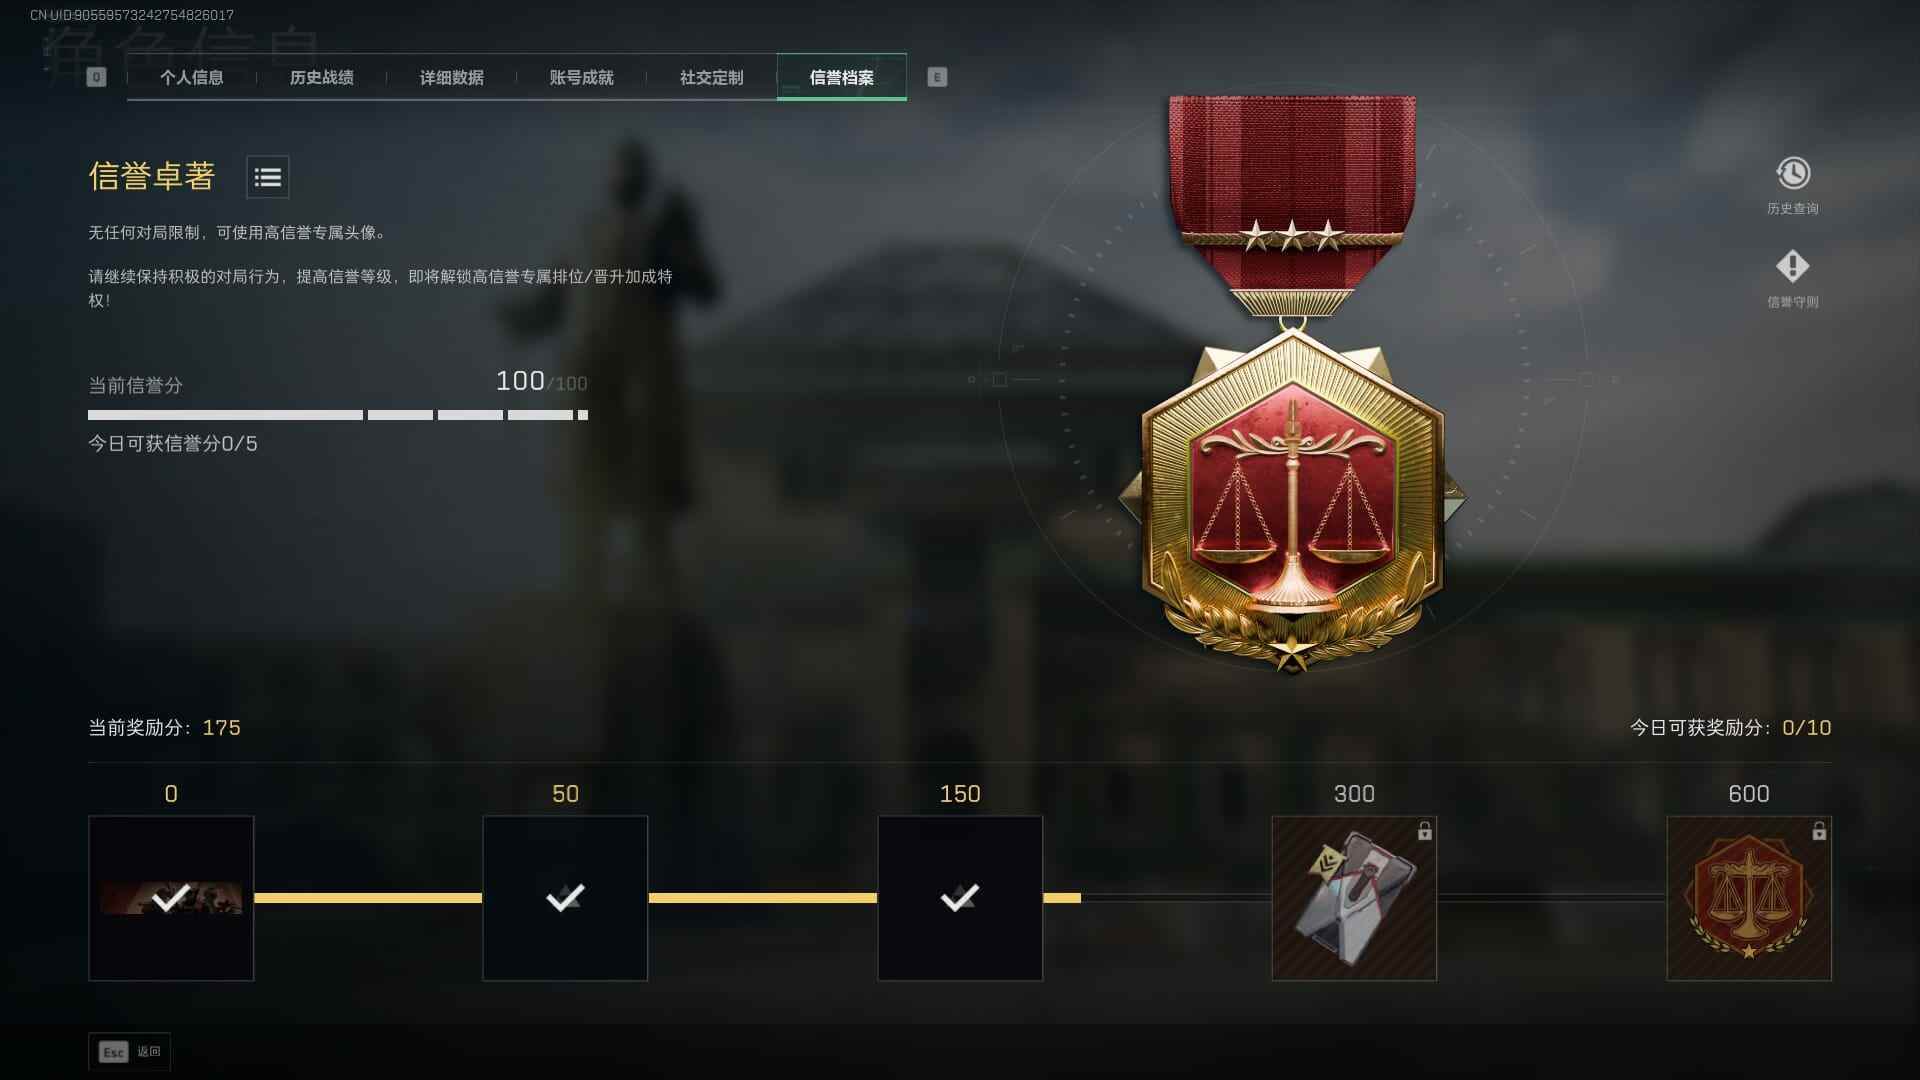The width and height of the screenshot is (1920, 1080).
Task: Select the locked 600-point scales badge
Action: point(1749,898)
